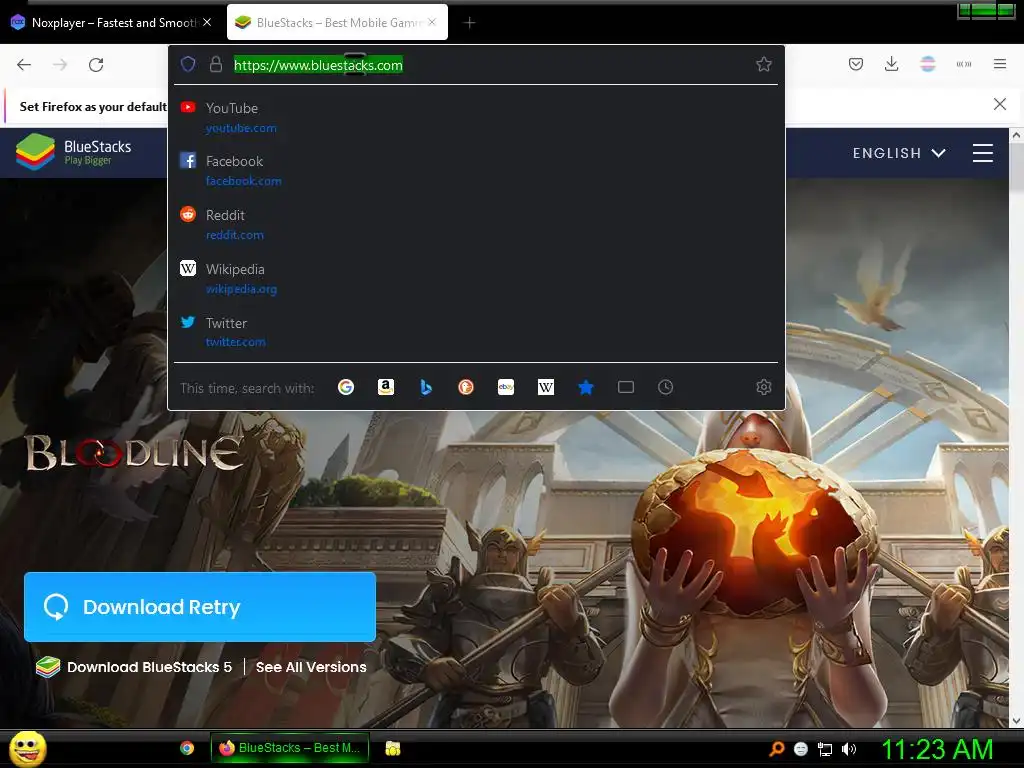The height and width of the screenshot is (768, 1024).
Task: Launch Chrome from the taskbar
Action: pyautogui.click(x=187, y=748)
